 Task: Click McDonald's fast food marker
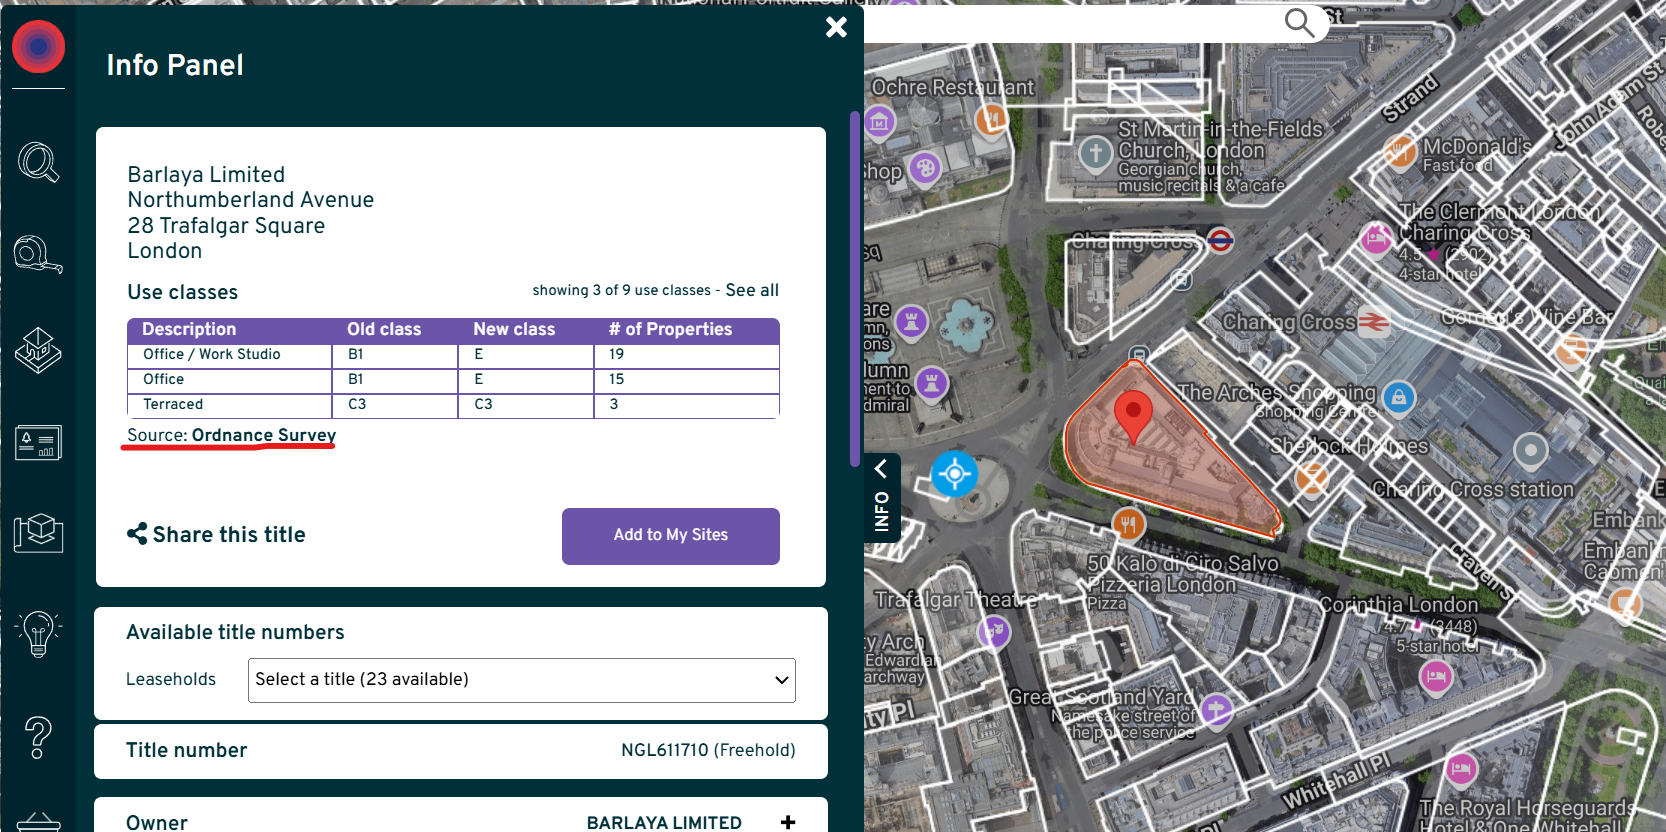tap(1400, 152)
